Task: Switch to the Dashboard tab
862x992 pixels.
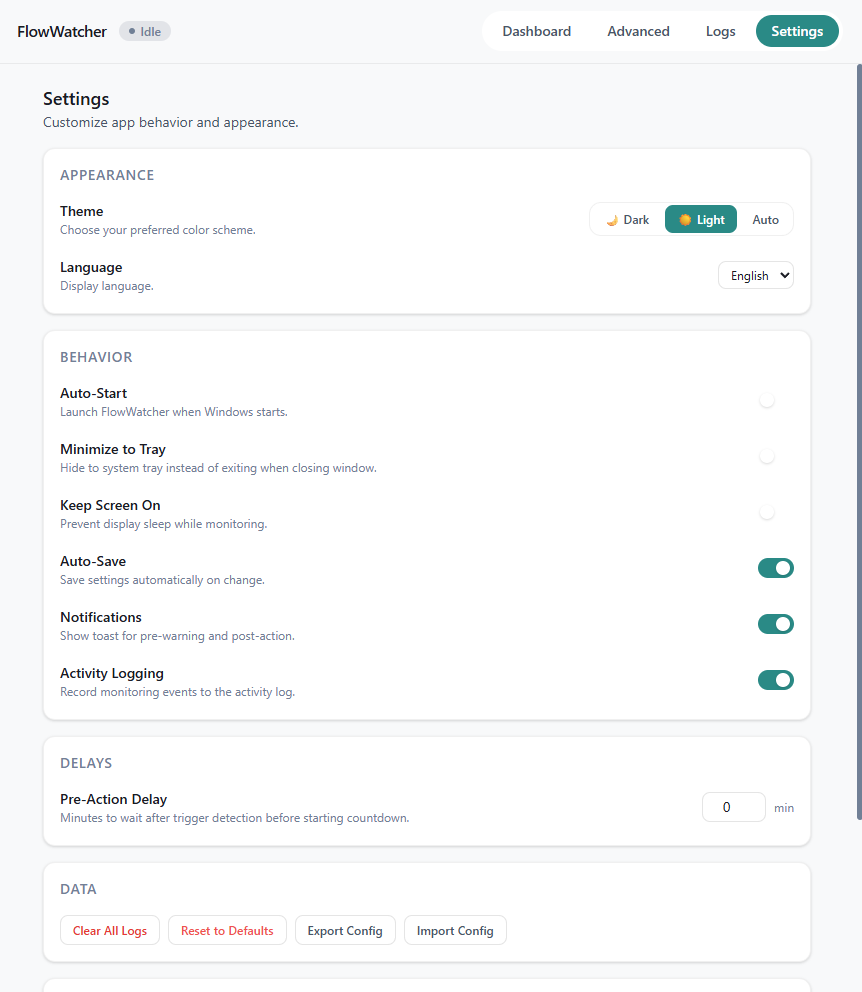Action: [536, 31]
